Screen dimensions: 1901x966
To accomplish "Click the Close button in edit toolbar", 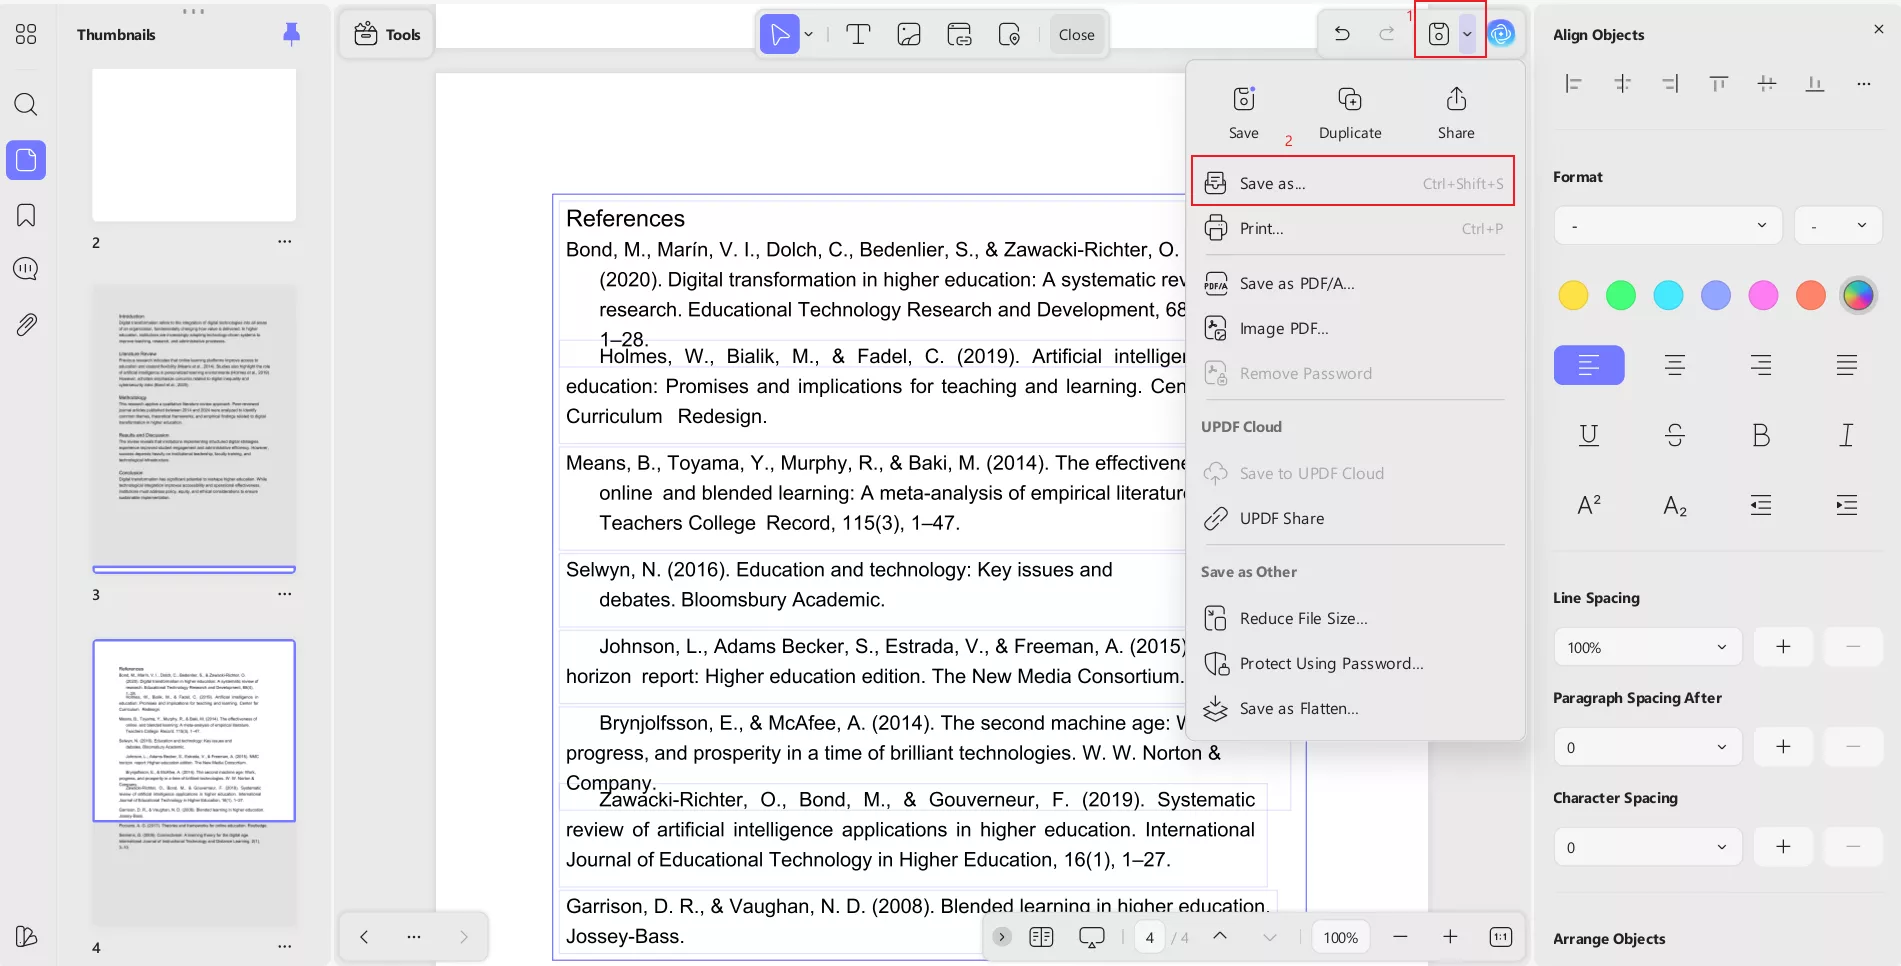I will pyautogui.click(x=1076, y=35).
